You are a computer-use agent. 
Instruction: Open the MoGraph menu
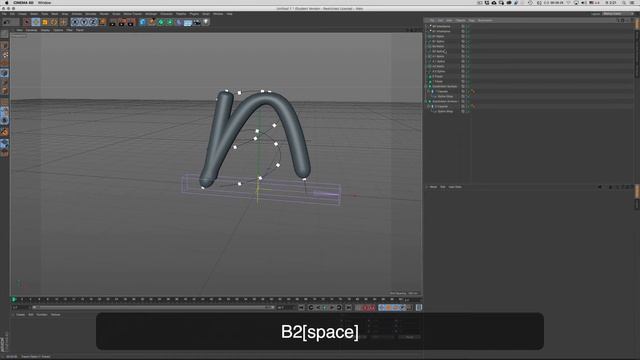tap(151, 14)
